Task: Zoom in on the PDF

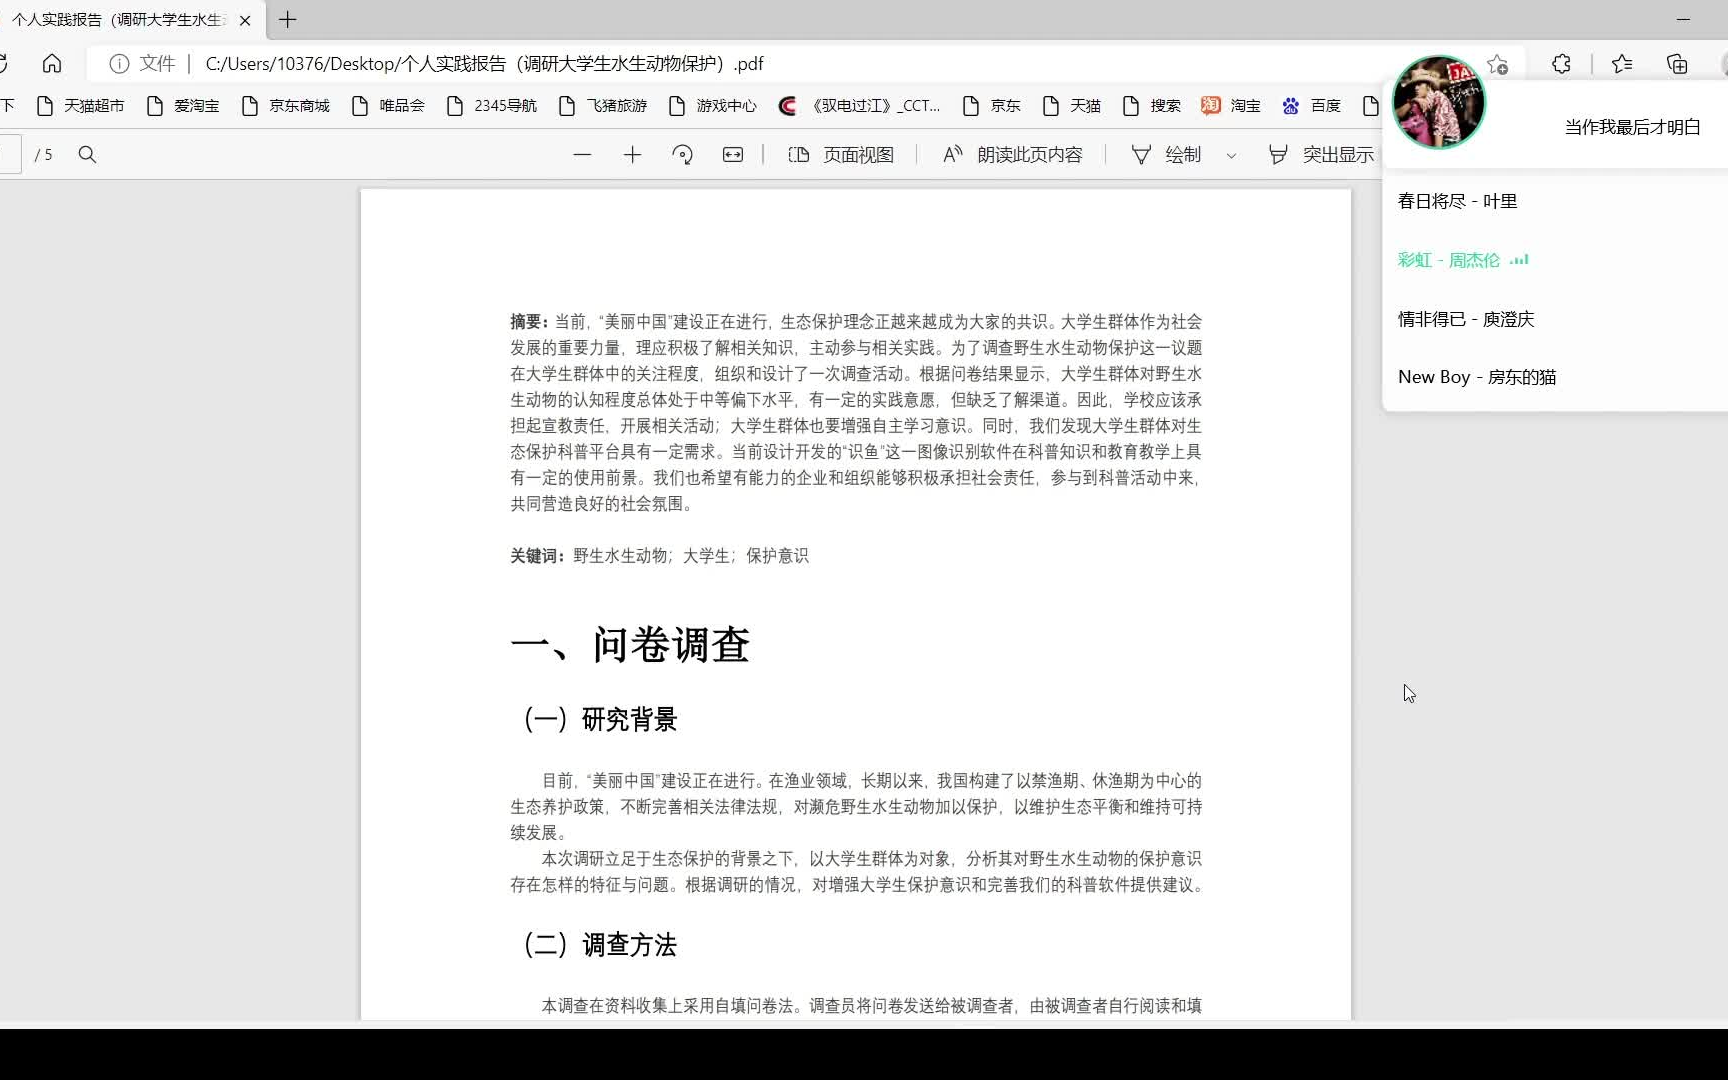Action: [x=632, y=154]
